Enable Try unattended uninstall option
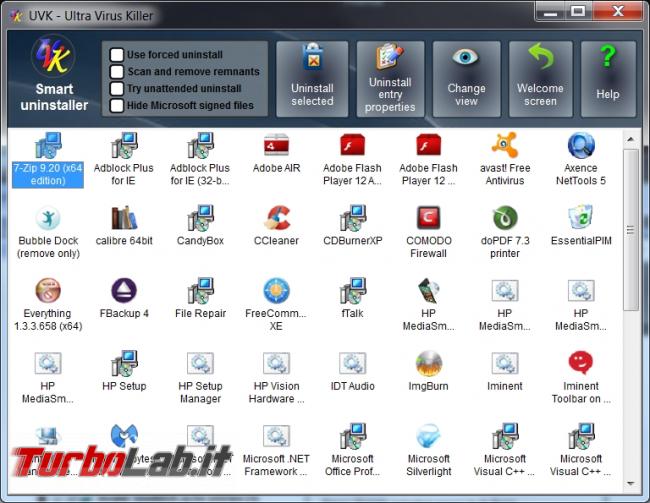The height and width of the screenshot is (503, 650). [117, 89]
